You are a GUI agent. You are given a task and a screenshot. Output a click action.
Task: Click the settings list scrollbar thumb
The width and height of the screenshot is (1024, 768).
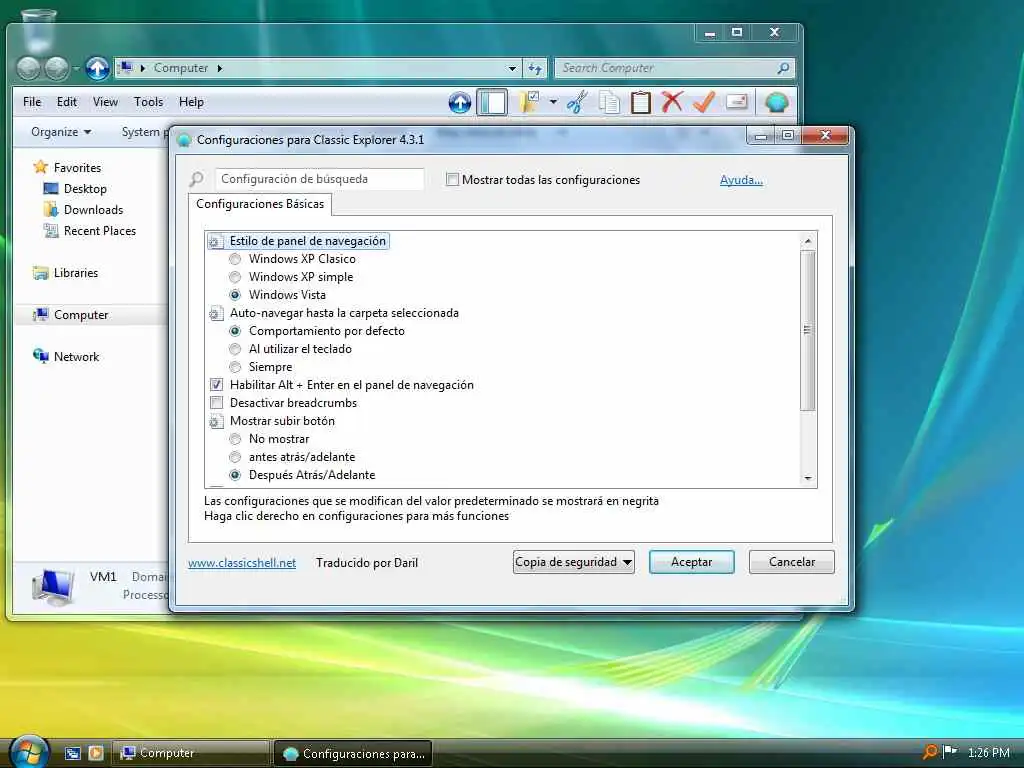(808, 330)
